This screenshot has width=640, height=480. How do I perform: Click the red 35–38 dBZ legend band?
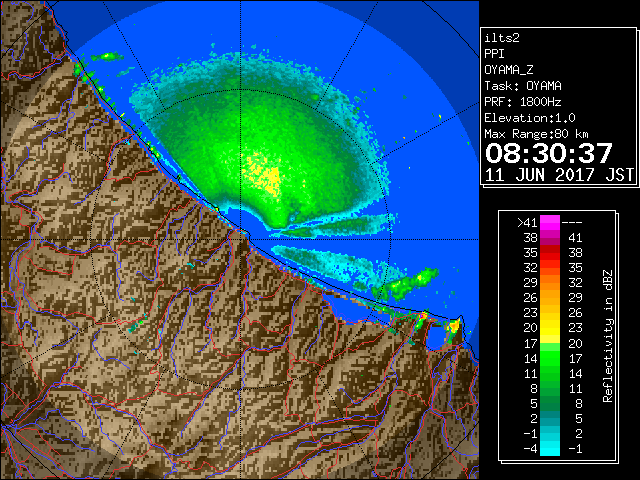pos(550,253)
